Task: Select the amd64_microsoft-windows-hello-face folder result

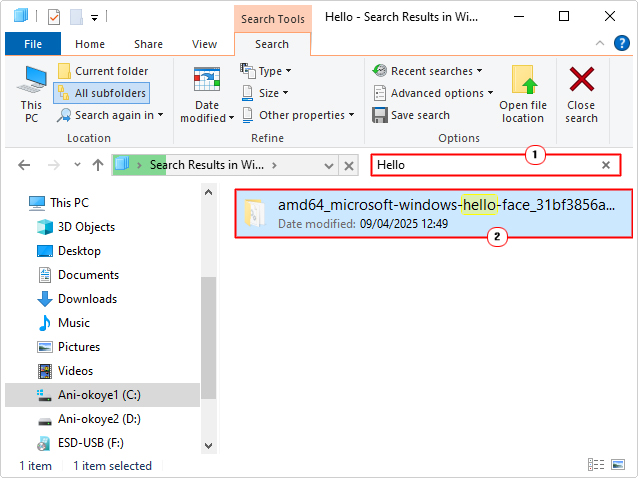Action: 434,214
